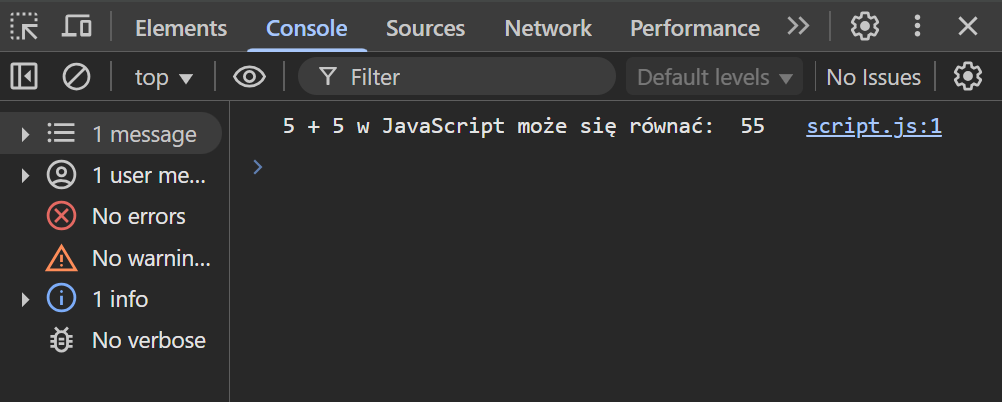This screenshot has width=1002, height=402.
Task: Expand the 1 user messages group arrow
Action: 25,175
